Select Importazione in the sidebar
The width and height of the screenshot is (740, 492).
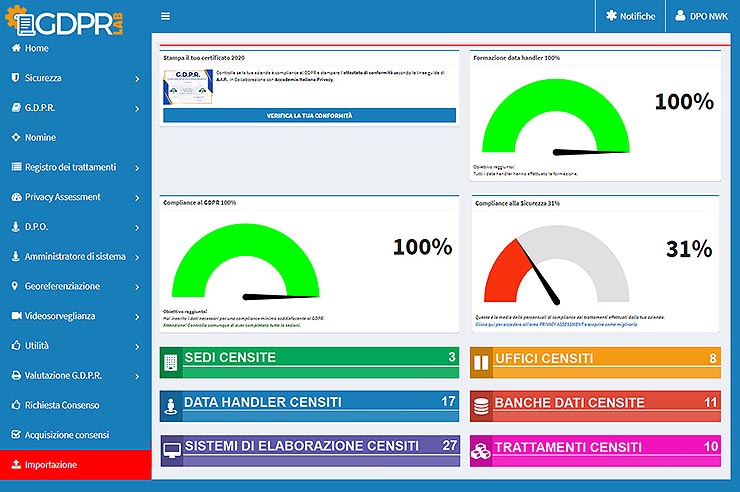tap(50, 465)
